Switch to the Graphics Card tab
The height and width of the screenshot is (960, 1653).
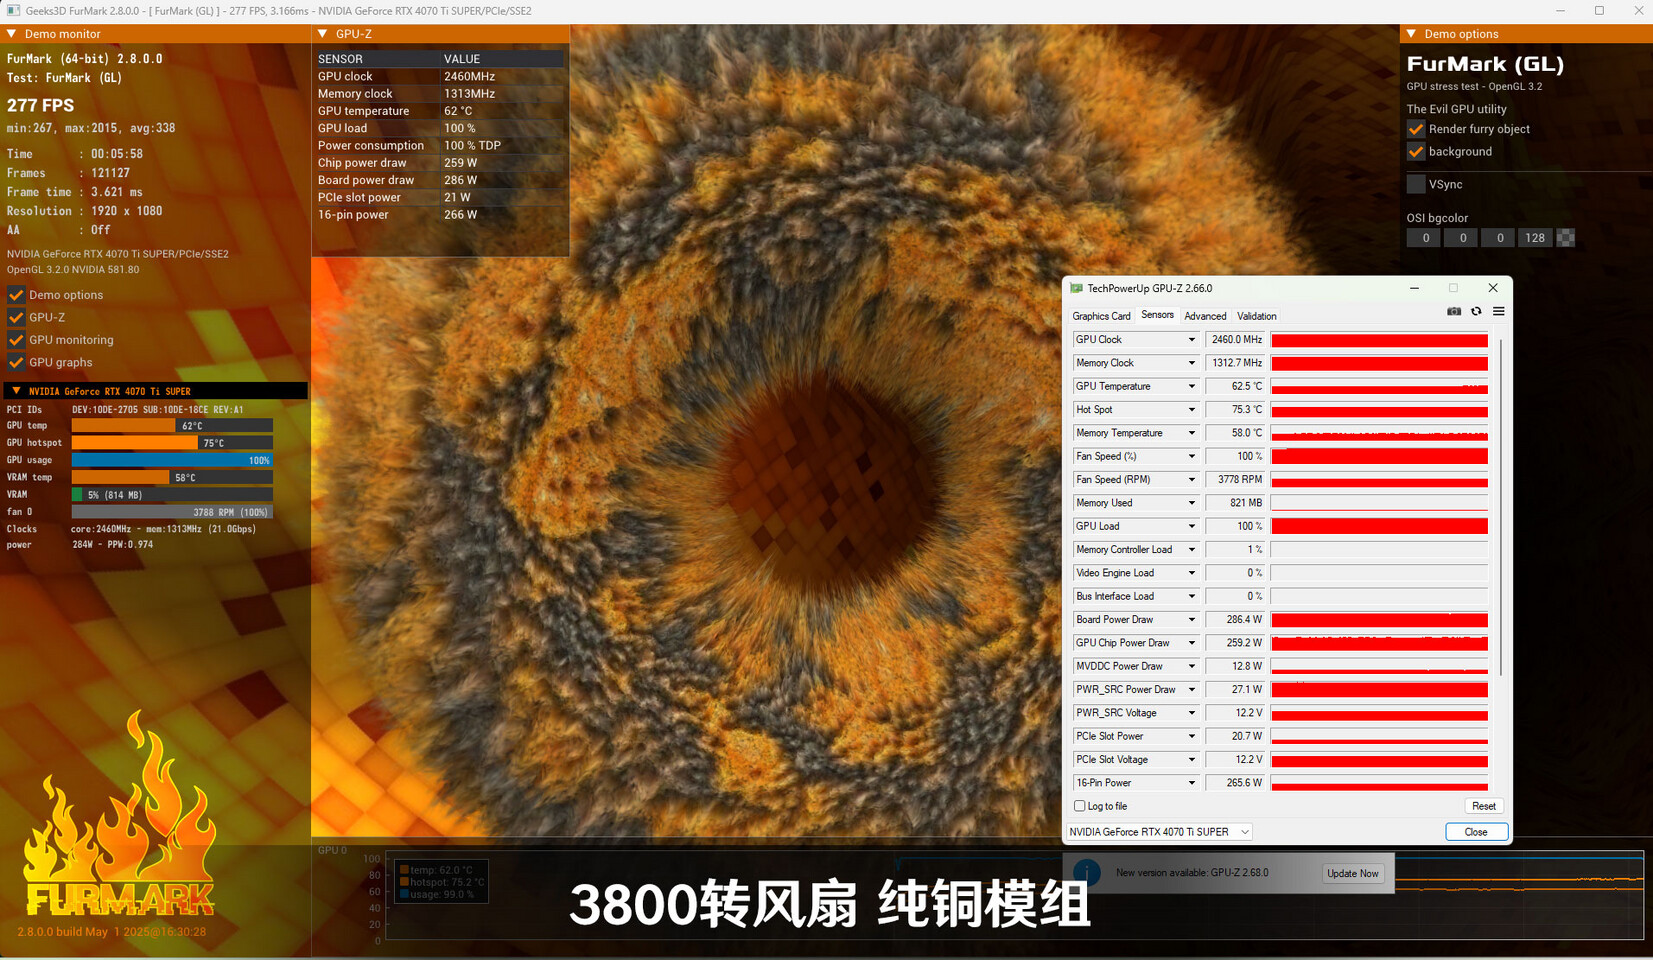[x=1101, y=316]
